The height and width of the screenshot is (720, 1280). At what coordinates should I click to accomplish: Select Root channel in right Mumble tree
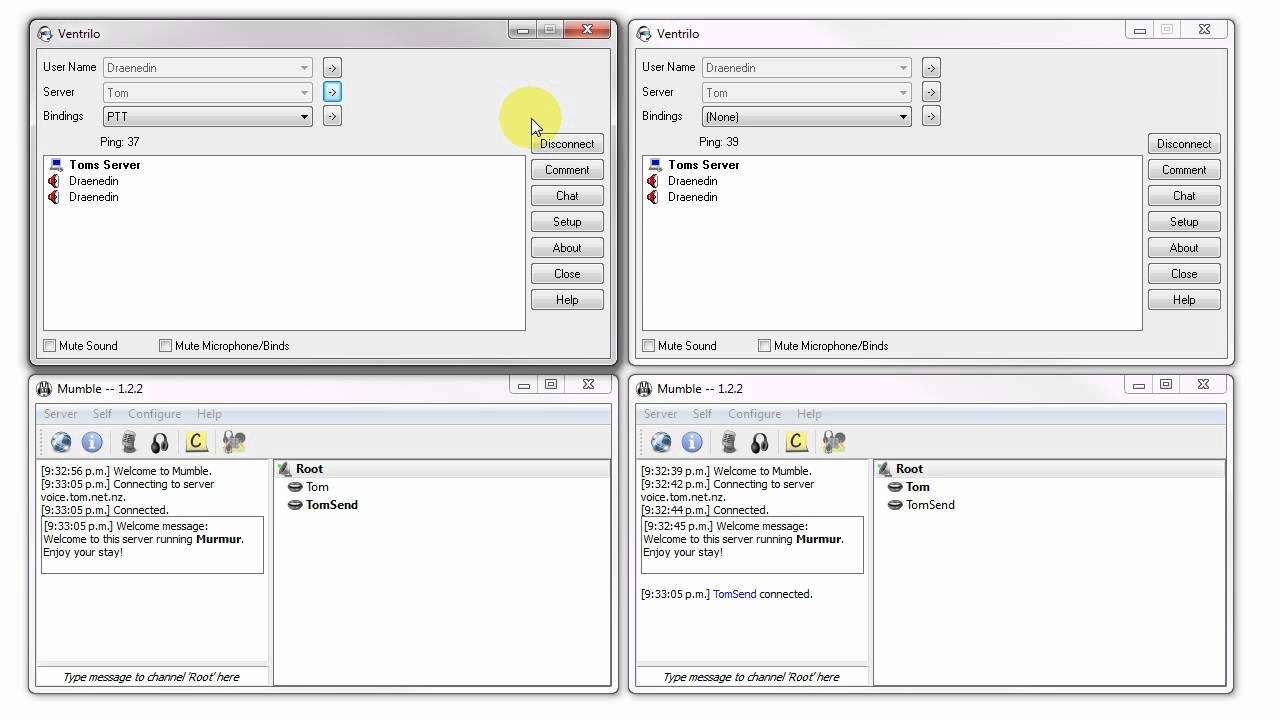coord(909,469)
